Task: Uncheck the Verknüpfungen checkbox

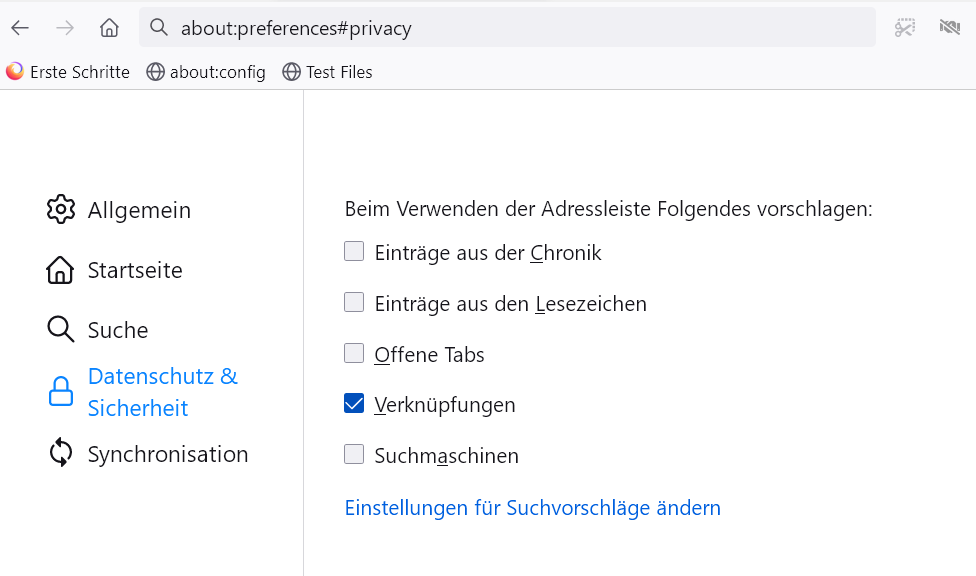Action: (x=354, y=404)
